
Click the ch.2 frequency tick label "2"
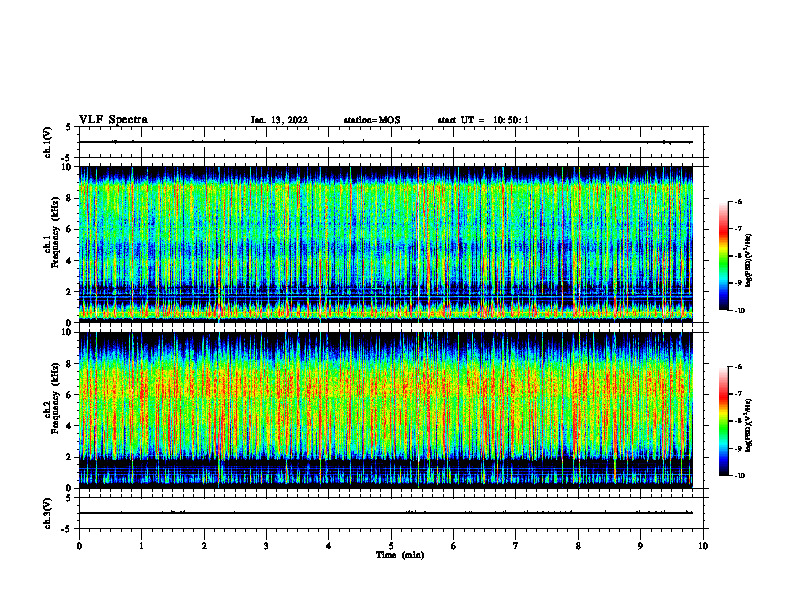pos(70,457)
